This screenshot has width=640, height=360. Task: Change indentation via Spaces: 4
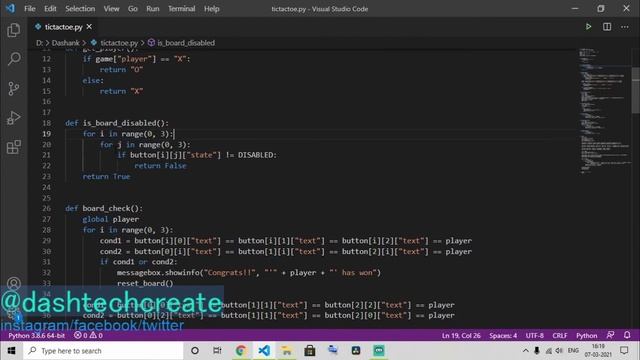pyautogui.click(x=503, y=336)
